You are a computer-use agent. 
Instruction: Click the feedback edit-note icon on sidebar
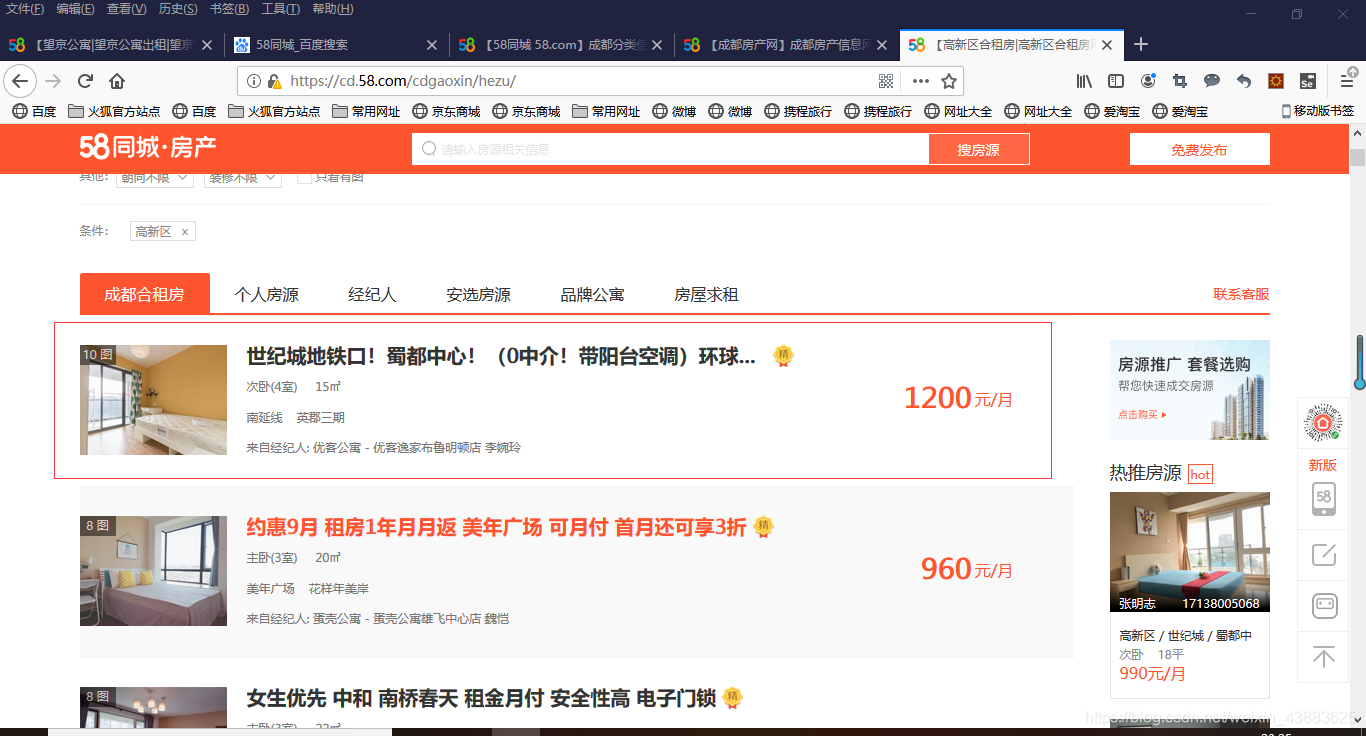point(1323,554)
